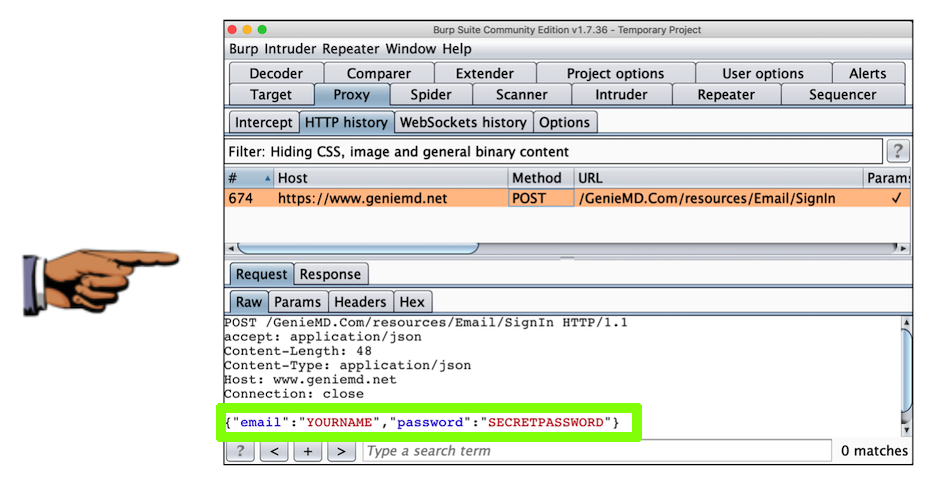This screenshot has height=488, width=932.
Task: Click the filter help question mark button
Action: 898,151
